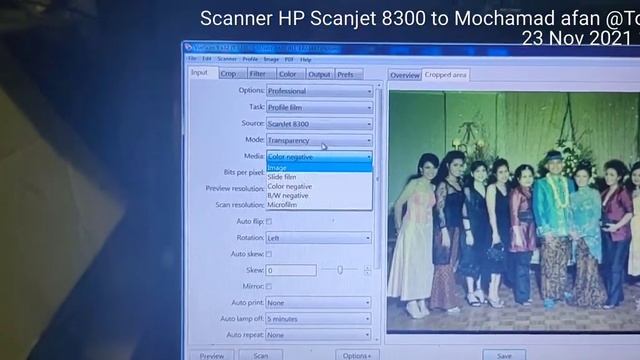Open the Options dropdown showing Professional

(319, 91)
